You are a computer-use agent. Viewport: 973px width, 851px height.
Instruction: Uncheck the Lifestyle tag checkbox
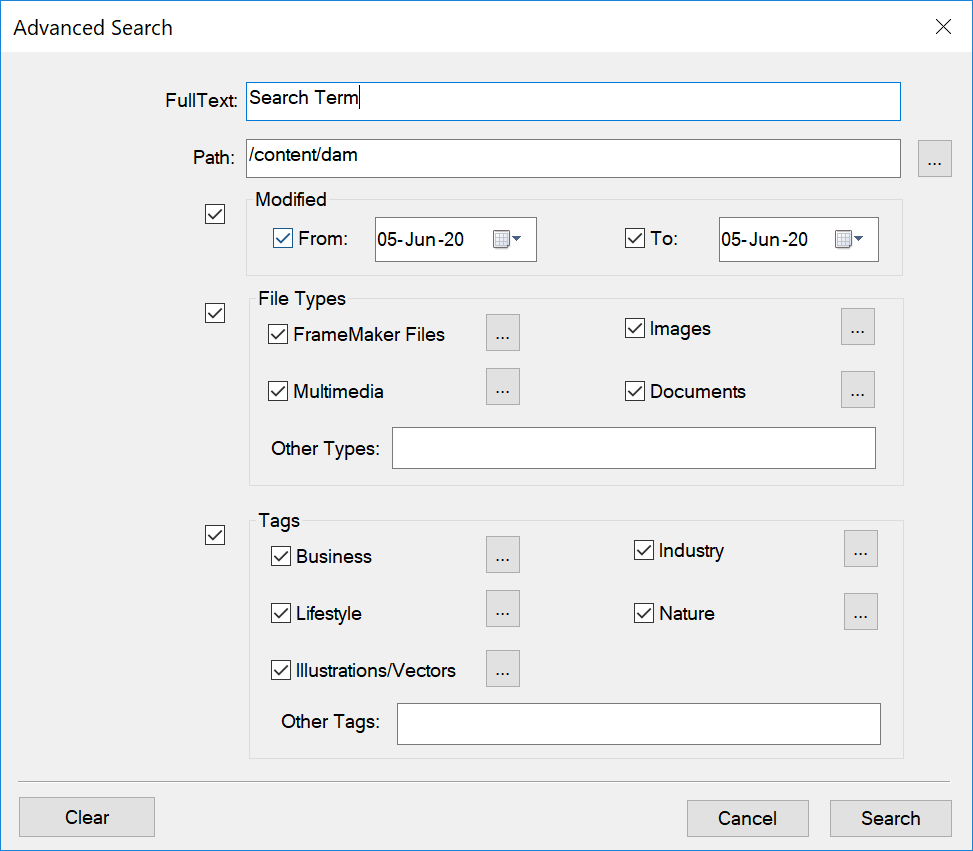pos(281,613)
